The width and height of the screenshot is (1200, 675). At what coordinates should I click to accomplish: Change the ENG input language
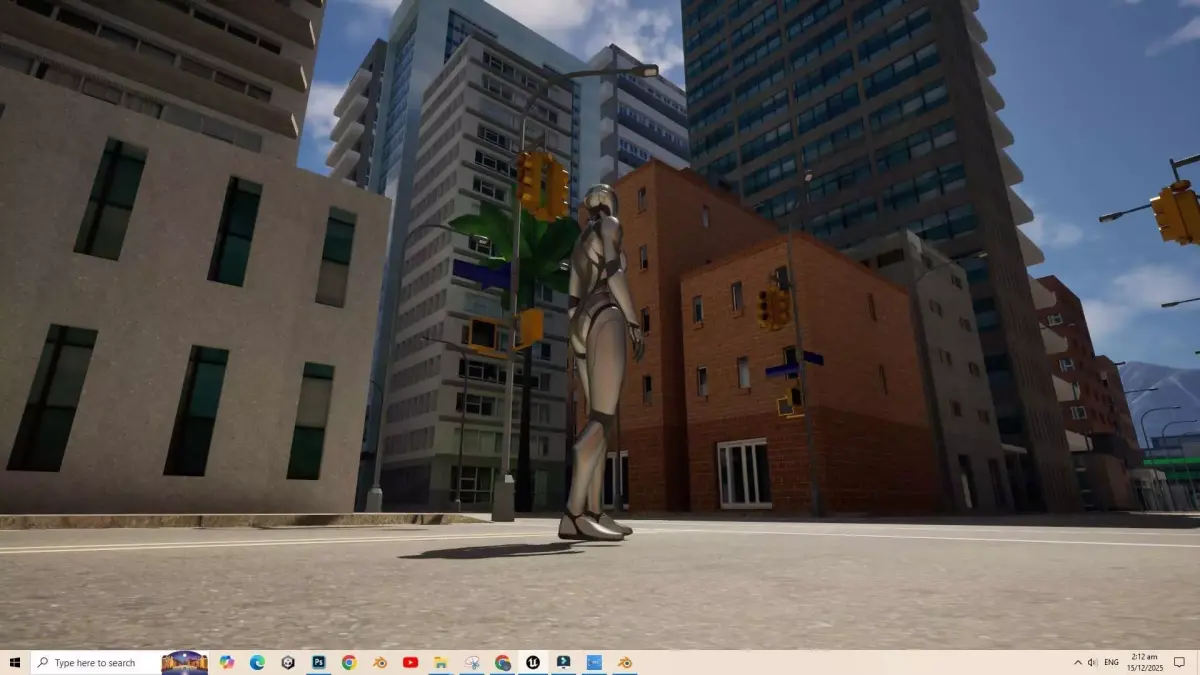(1111, 663)
